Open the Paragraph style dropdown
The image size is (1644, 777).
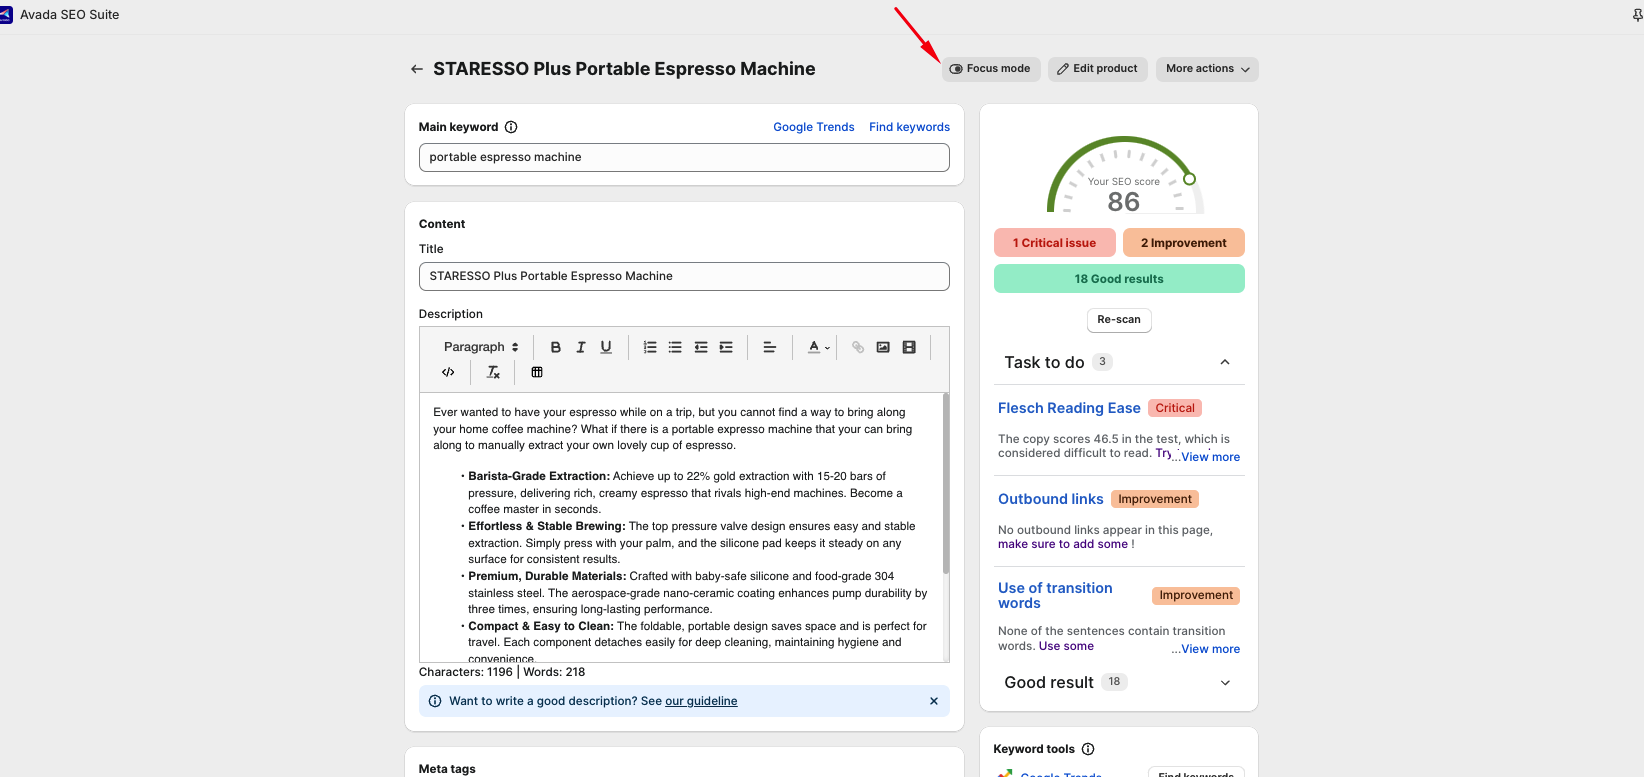pos(481,347)
